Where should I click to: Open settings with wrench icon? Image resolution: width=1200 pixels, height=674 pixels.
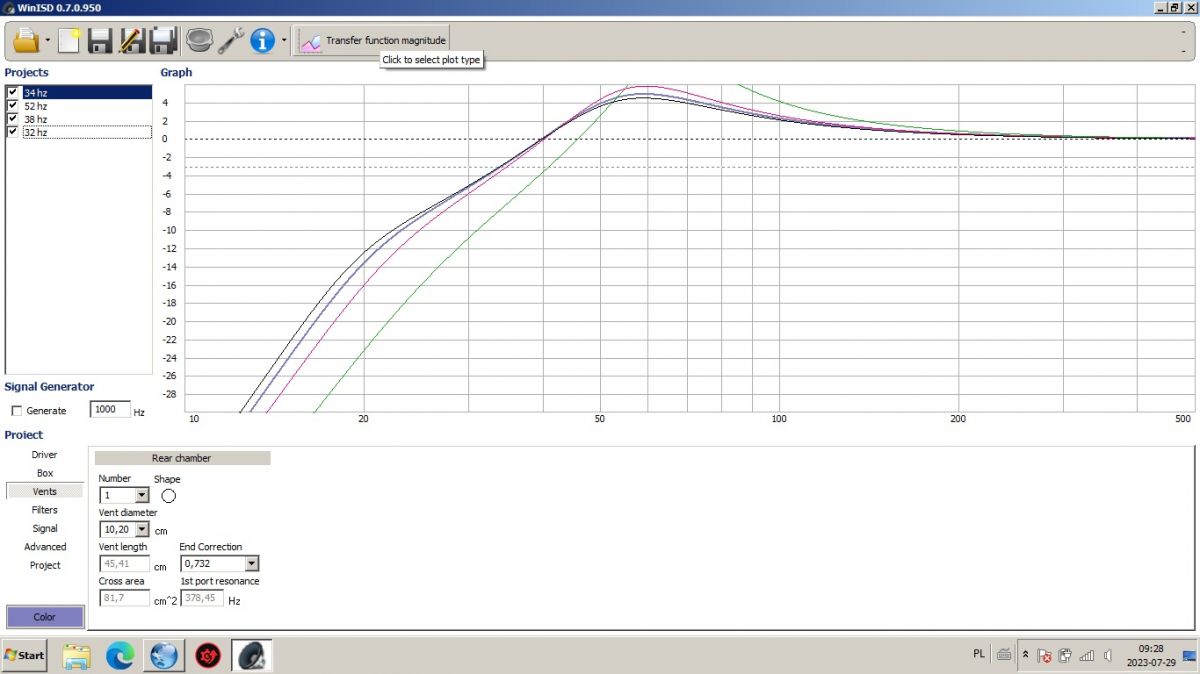click(231, 41)
